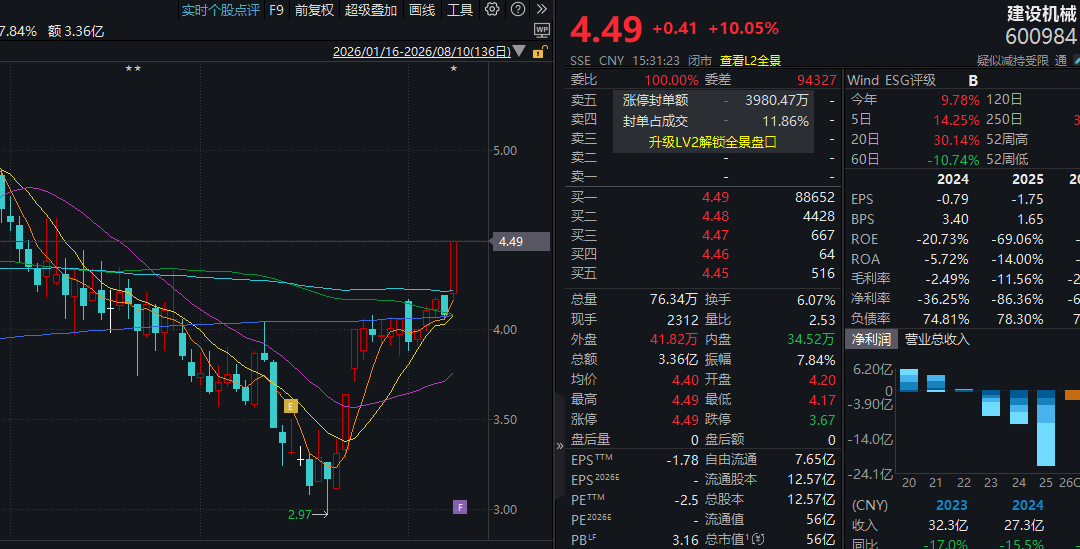This screenshot has height=549, width=1080.
Task: Toggle the orange date-range lock icon
Action: pyautogui.click(x=540, y=52)
